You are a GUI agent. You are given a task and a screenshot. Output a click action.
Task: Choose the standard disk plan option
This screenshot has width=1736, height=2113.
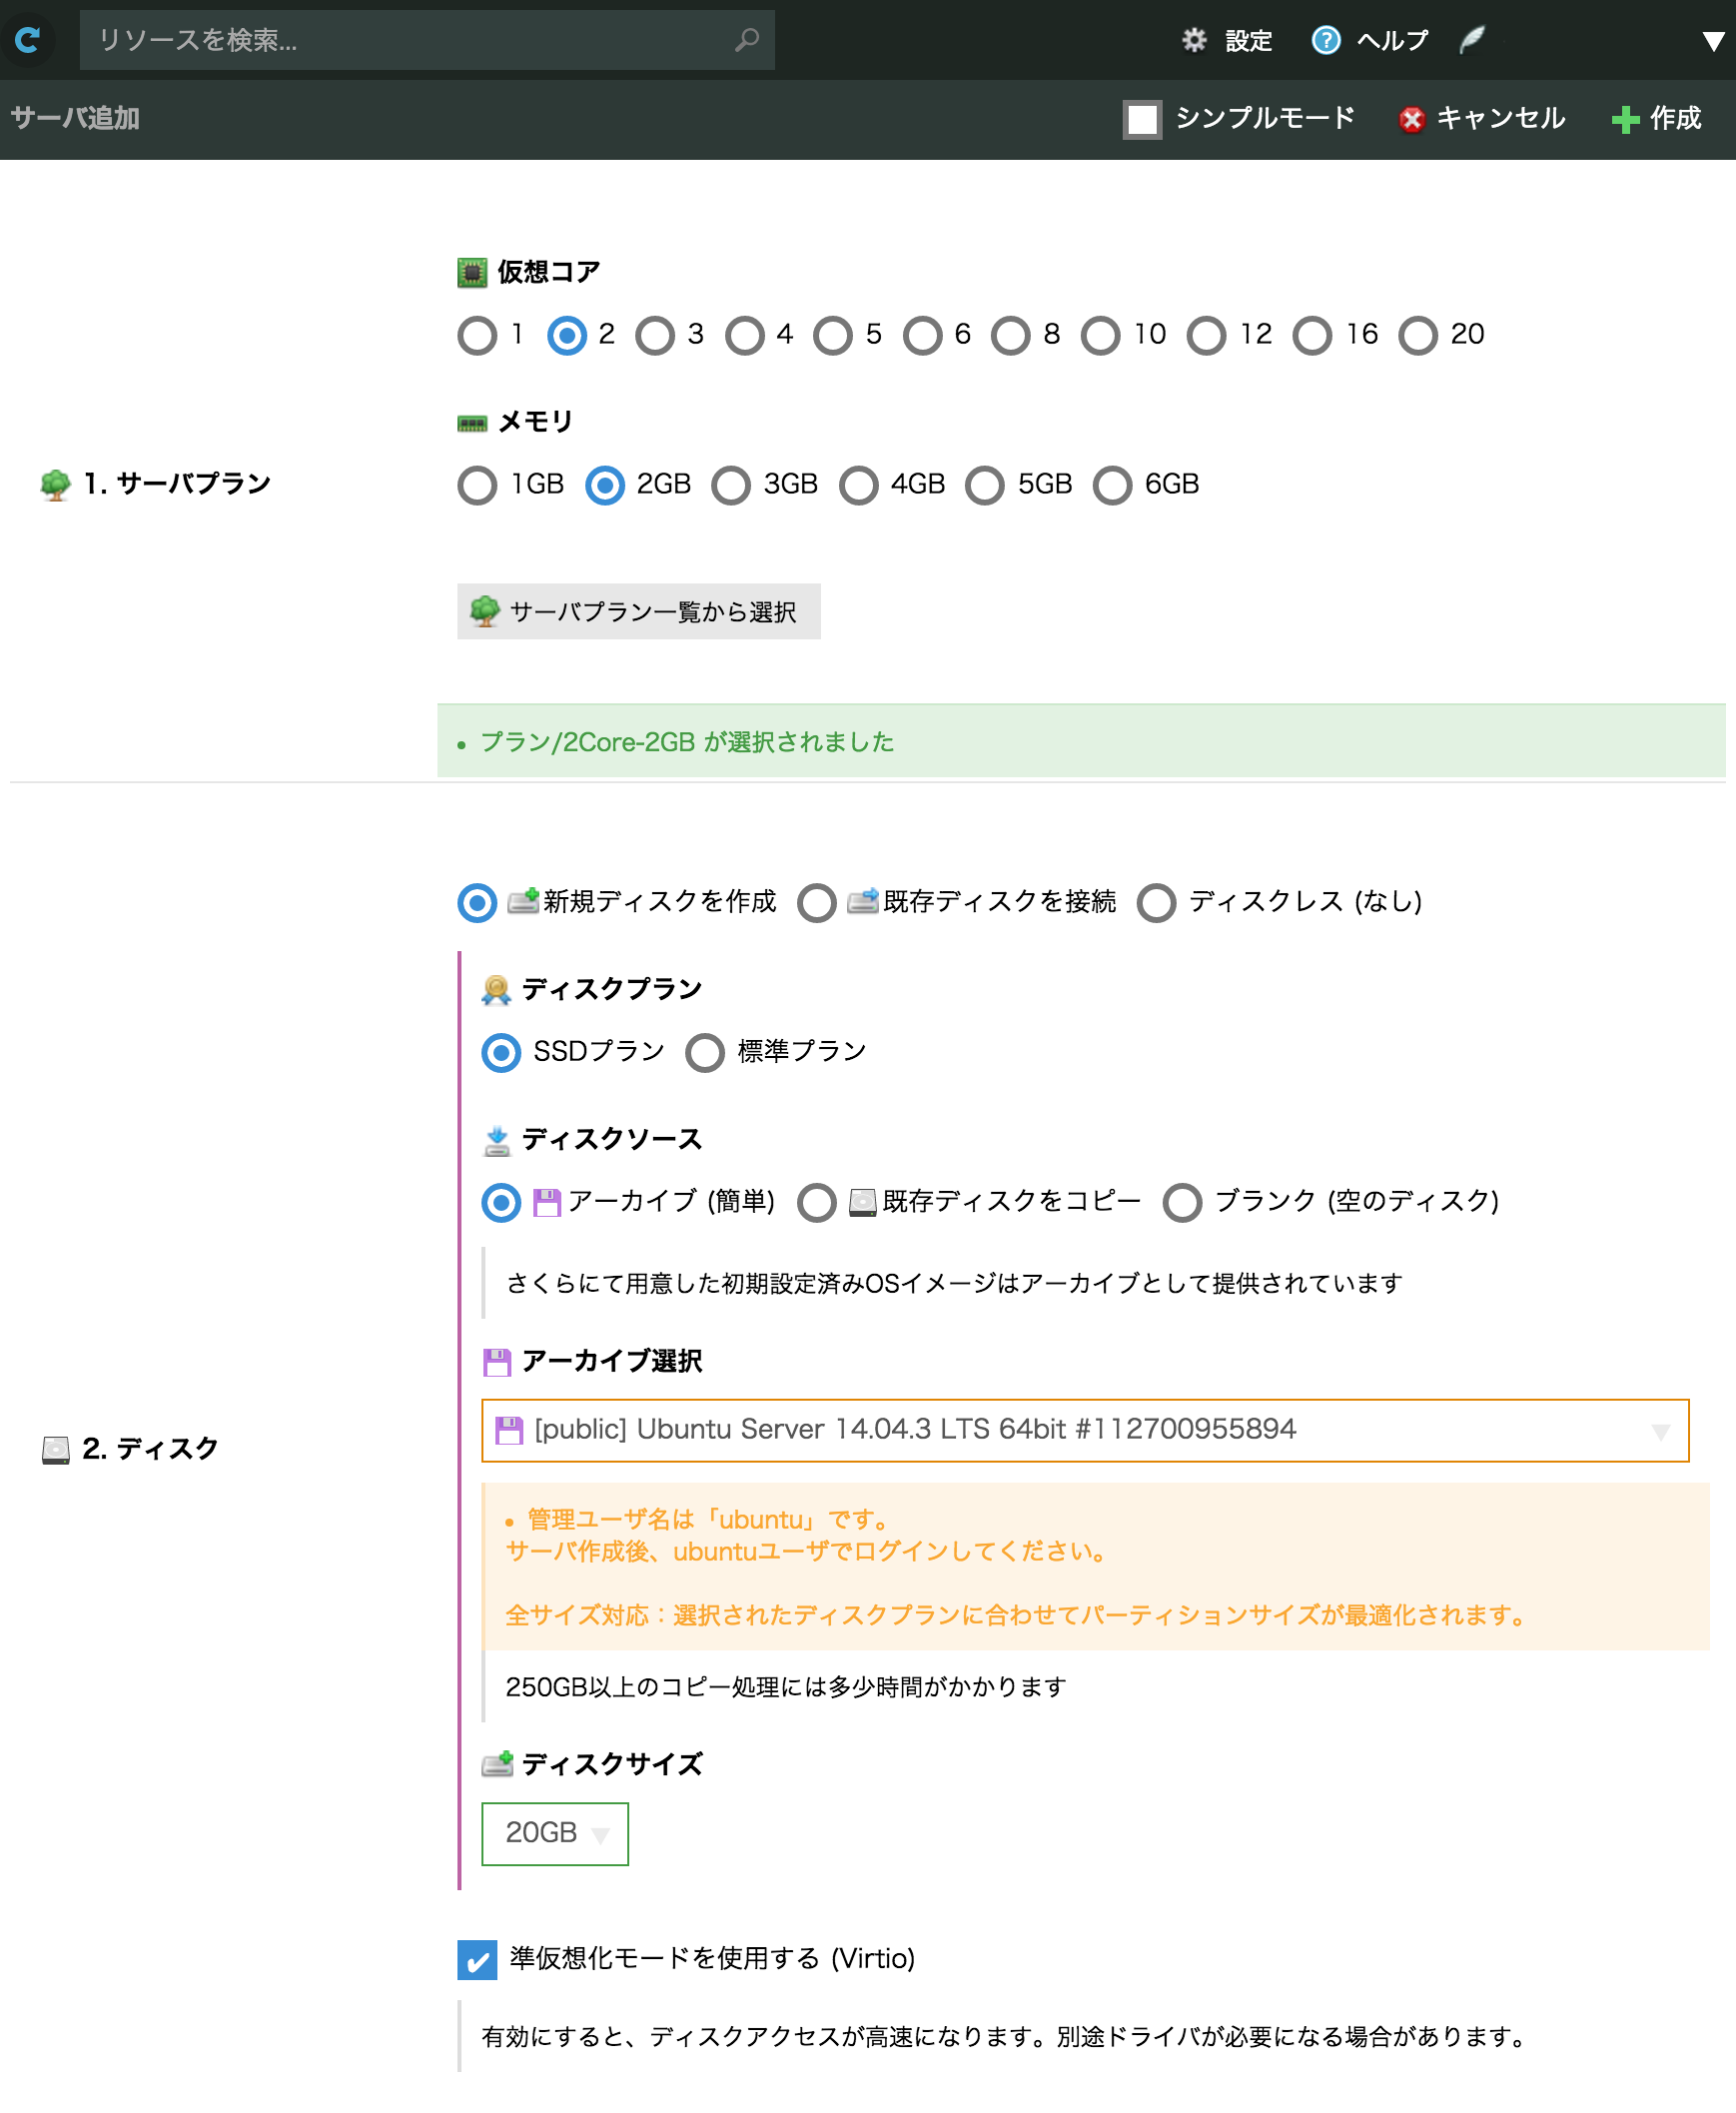(705, 1052)
